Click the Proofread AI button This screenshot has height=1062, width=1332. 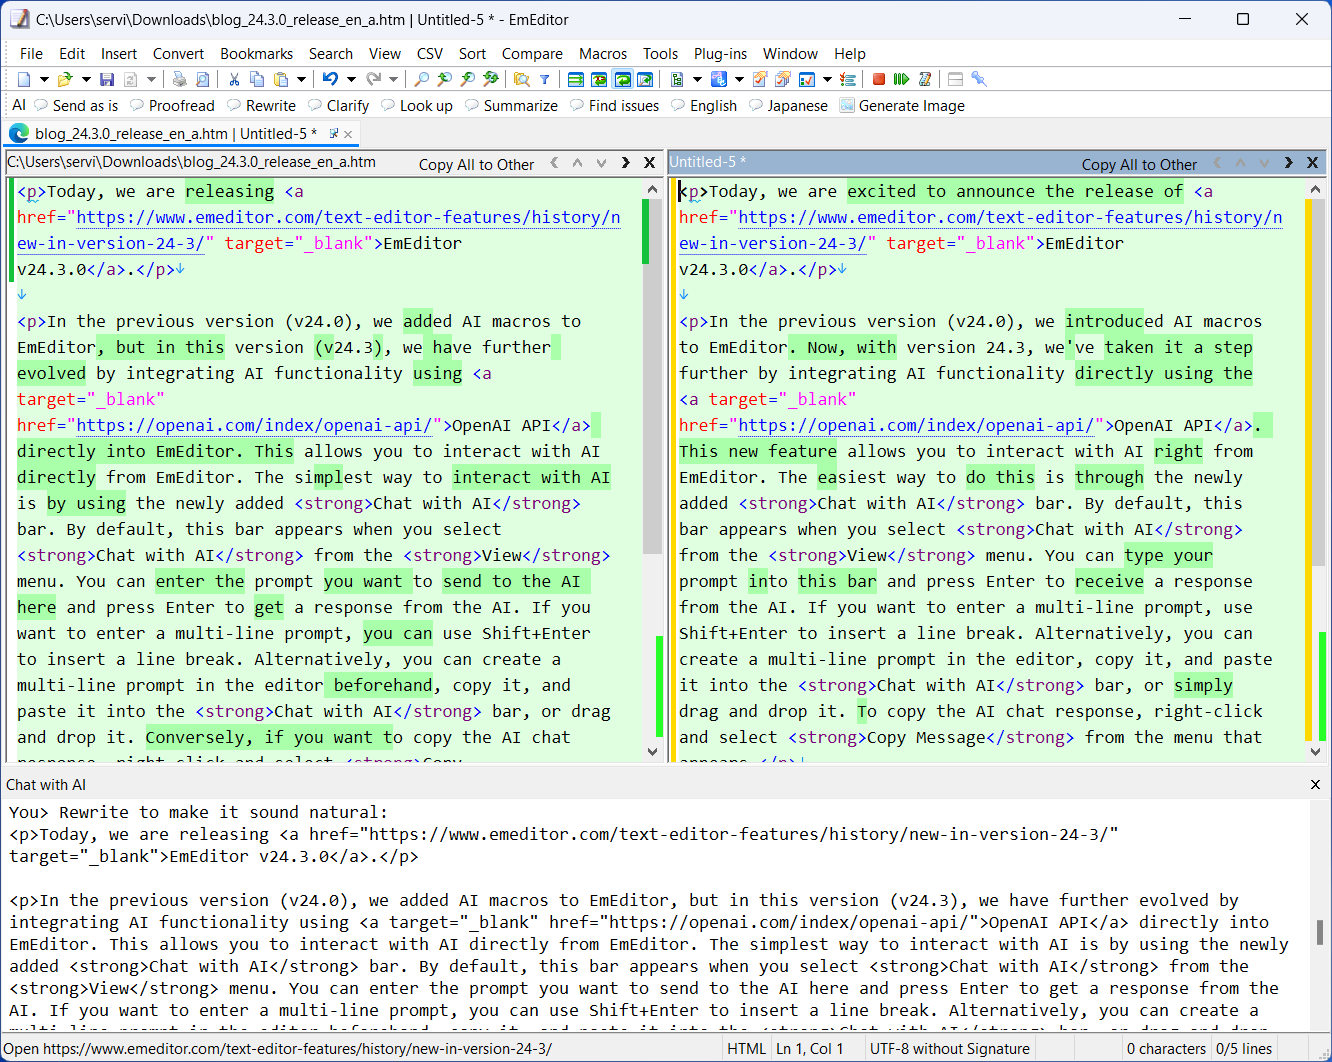tap(171, 105)
